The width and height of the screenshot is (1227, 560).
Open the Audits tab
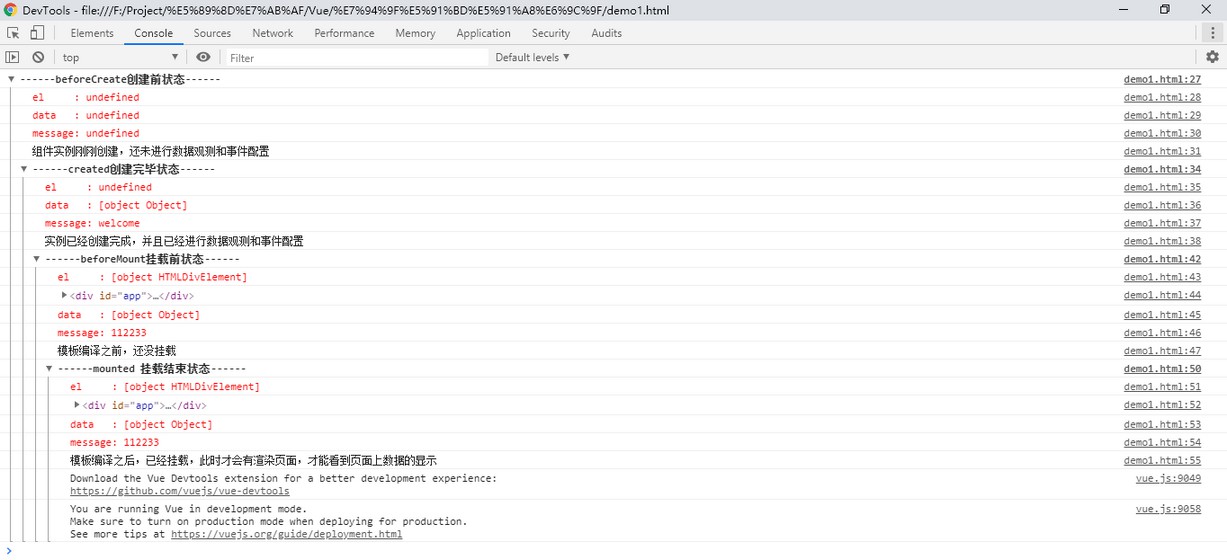(606, 33)
